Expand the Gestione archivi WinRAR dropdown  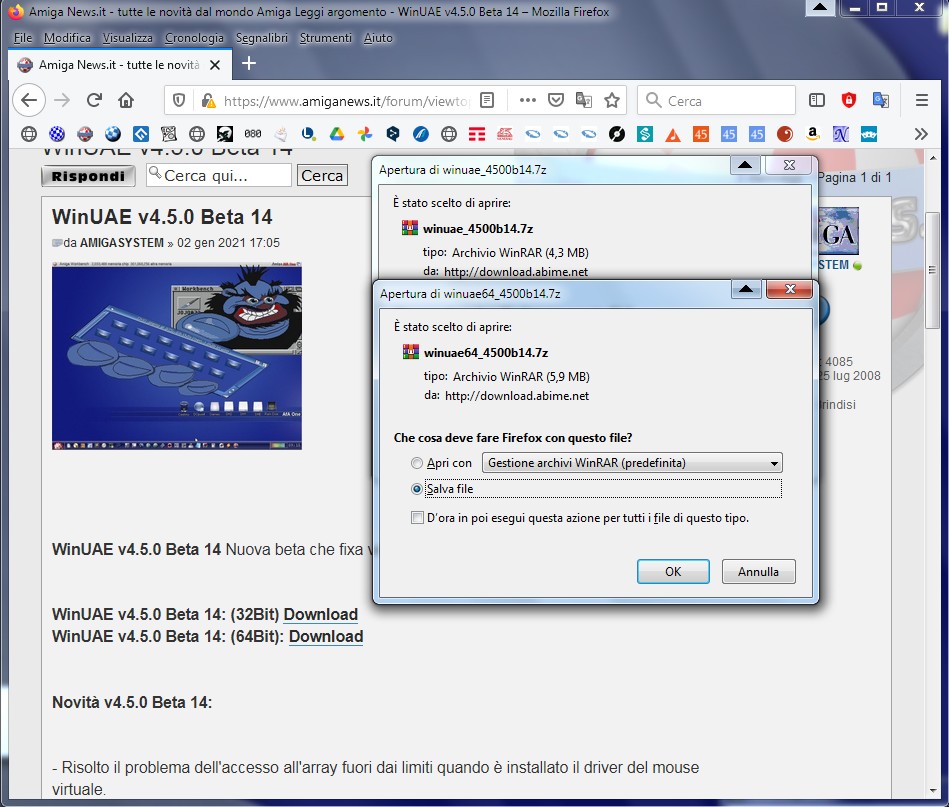point(773,464)
